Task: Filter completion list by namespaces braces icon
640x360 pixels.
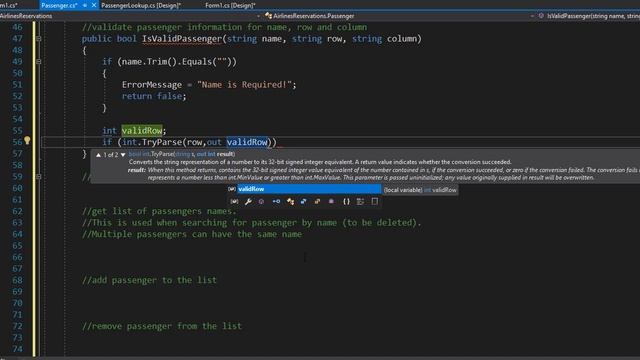Action: (x=346, y=202)
